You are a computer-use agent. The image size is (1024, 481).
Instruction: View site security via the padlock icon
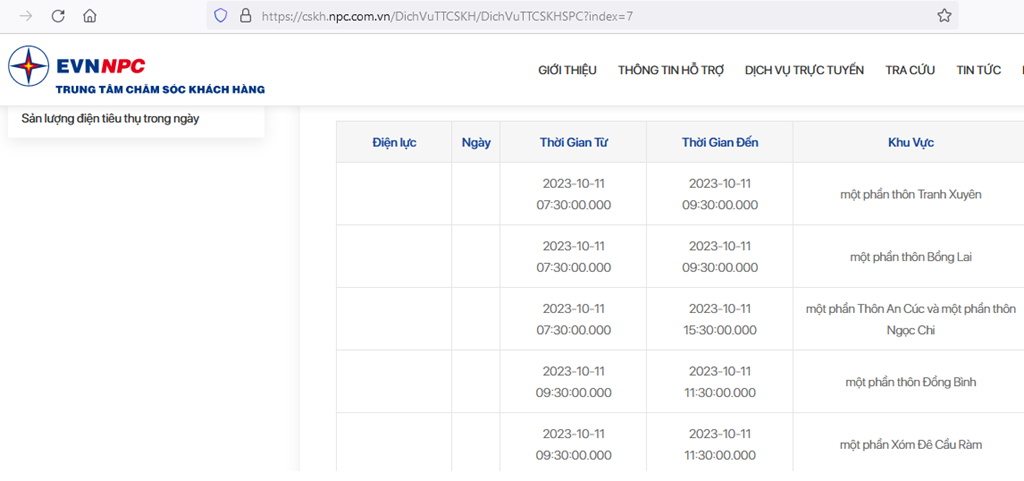click(246, 16)
